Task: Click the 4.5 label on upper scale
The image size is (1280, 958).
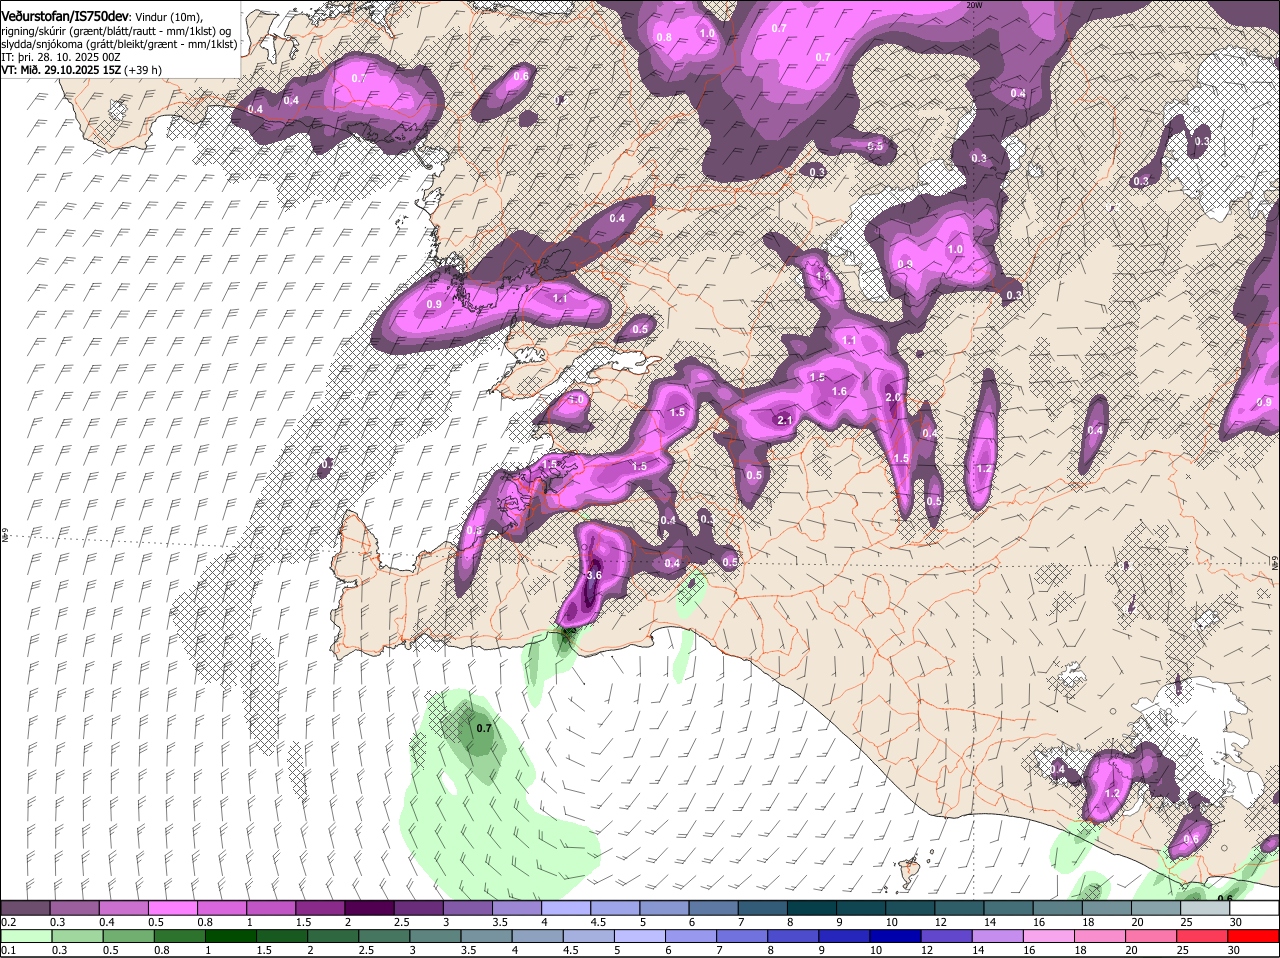Action: tap(599, 921)
